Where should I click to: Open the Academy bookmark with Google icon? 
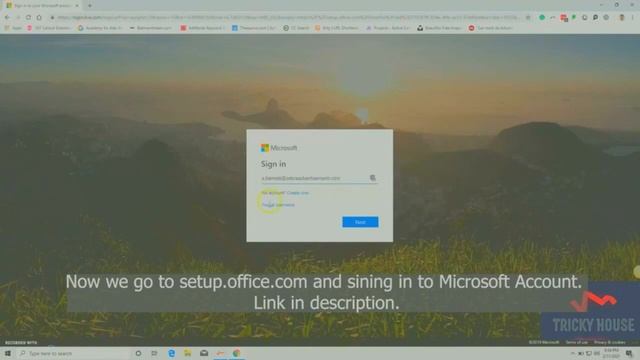pos(100,28)
